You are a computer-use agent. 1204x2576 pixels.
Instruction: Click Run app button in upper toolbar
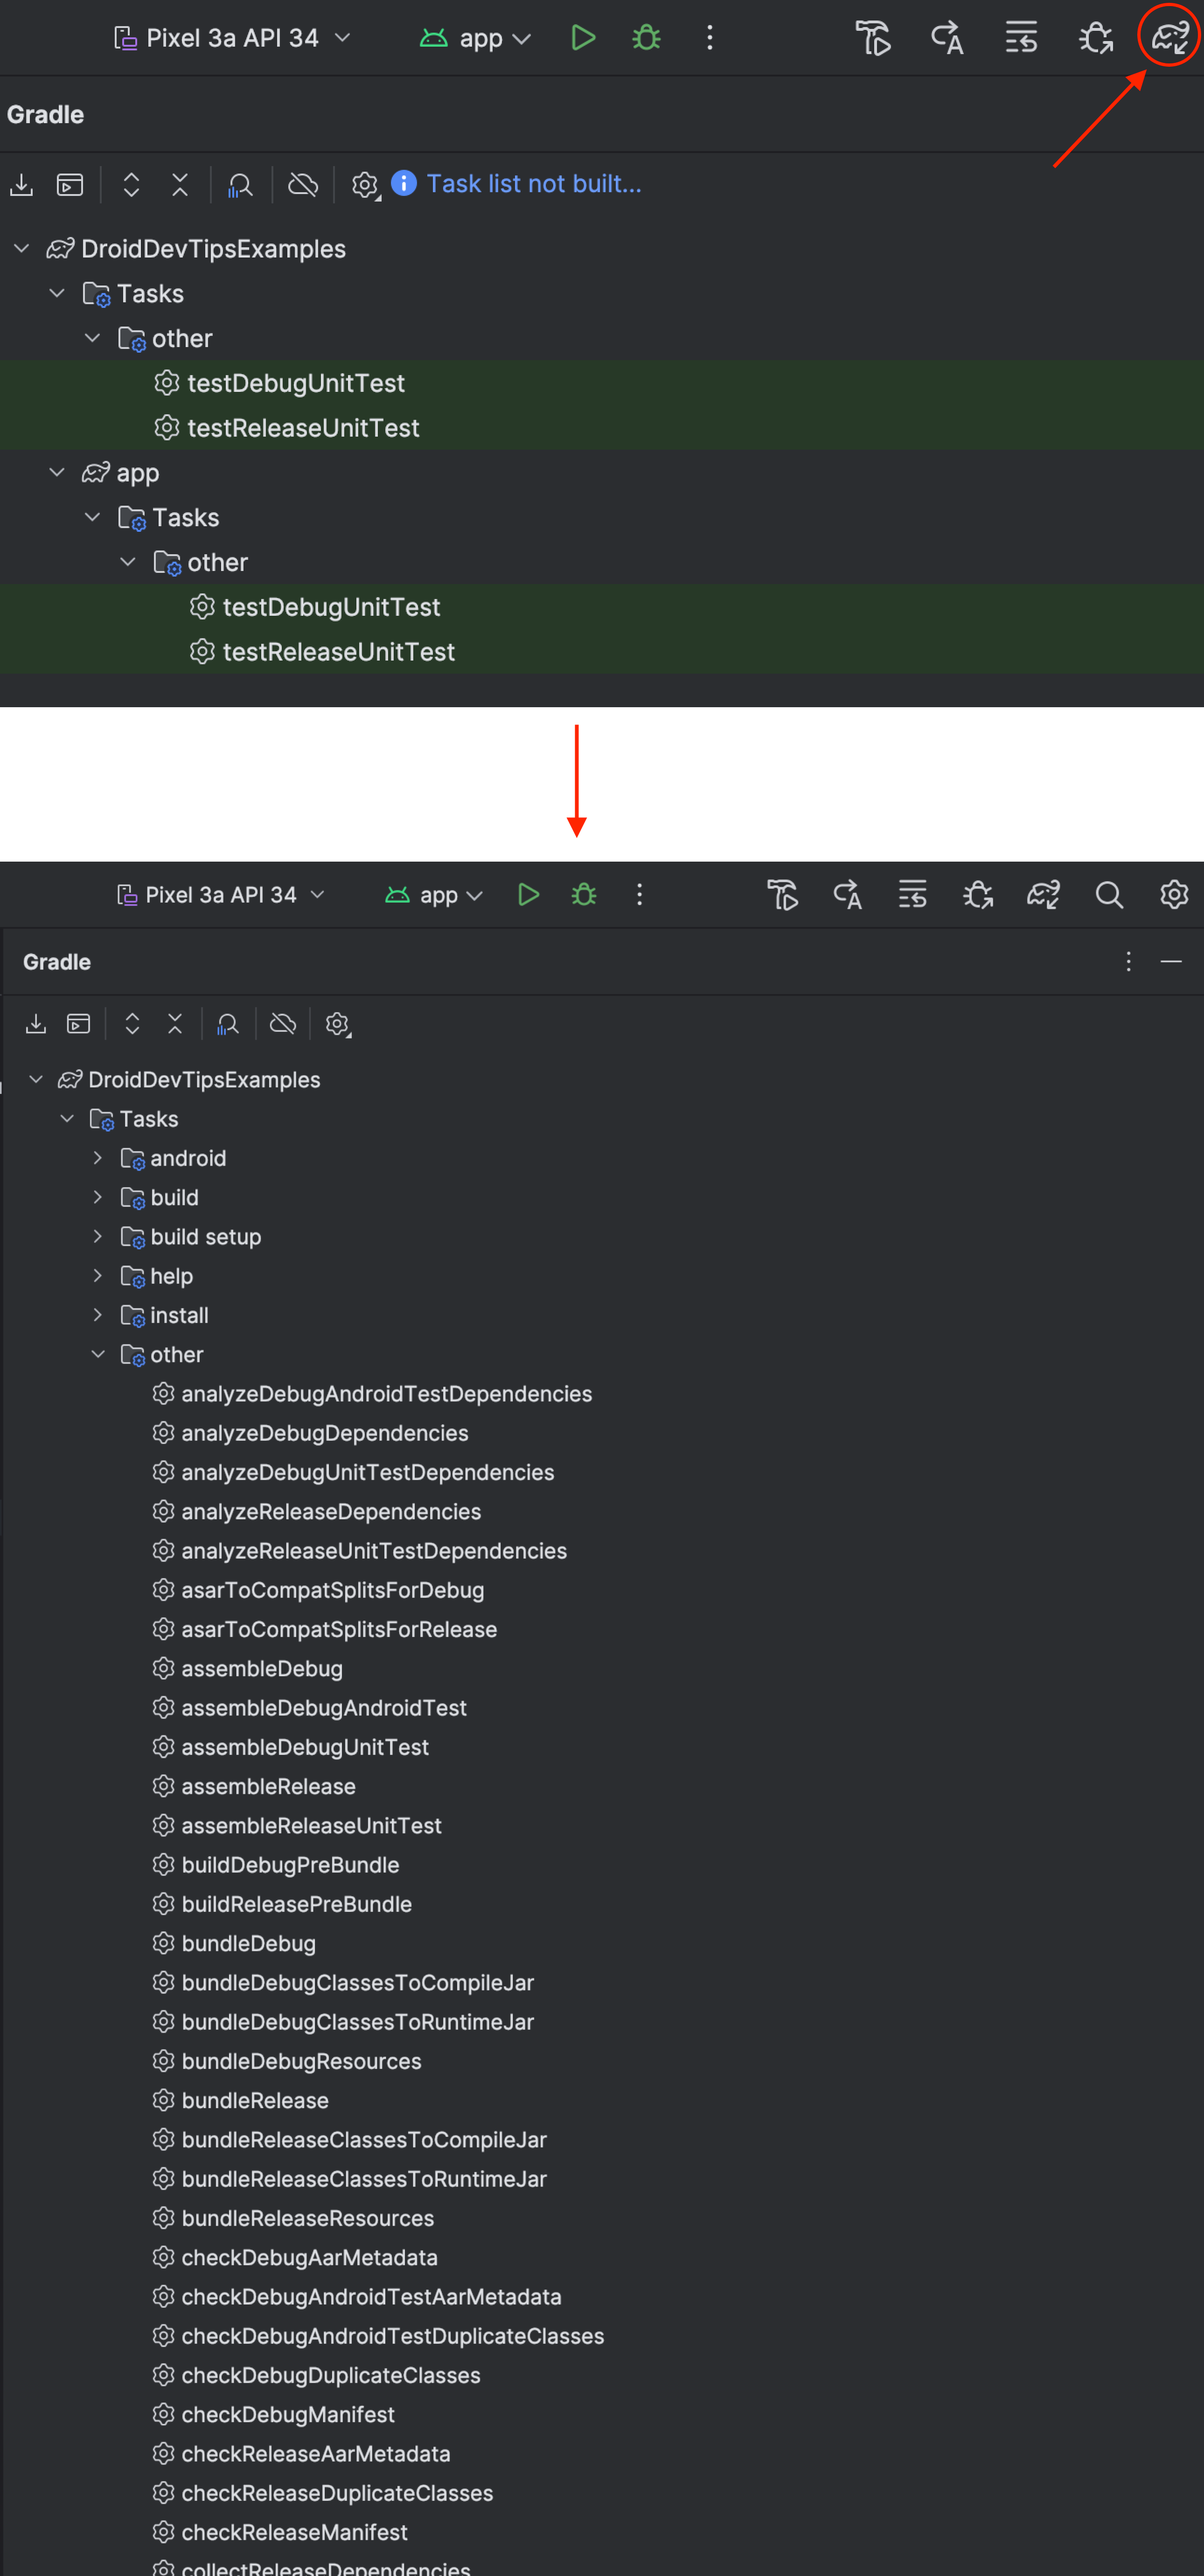coord(582,38)
